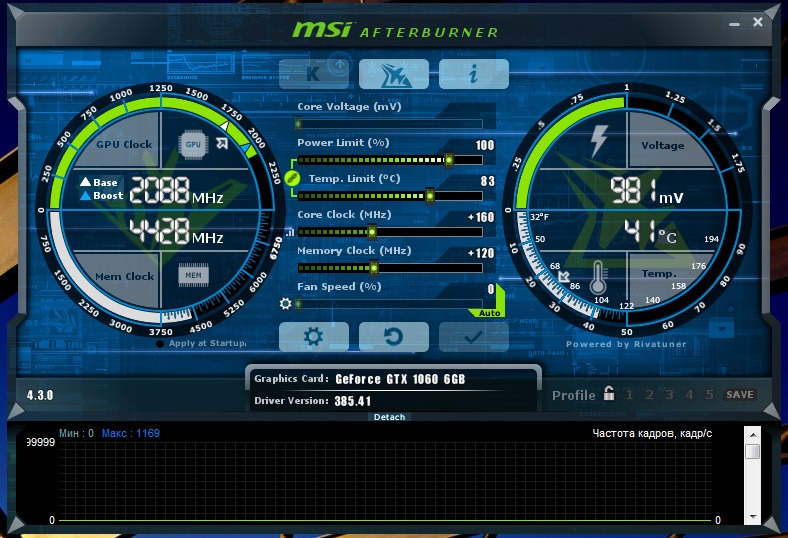The height and width of the screenshot is (538, 788).
Task: Click the Graphics Card name GeForce GTX 1060 6GB
Action: [400, 379]
